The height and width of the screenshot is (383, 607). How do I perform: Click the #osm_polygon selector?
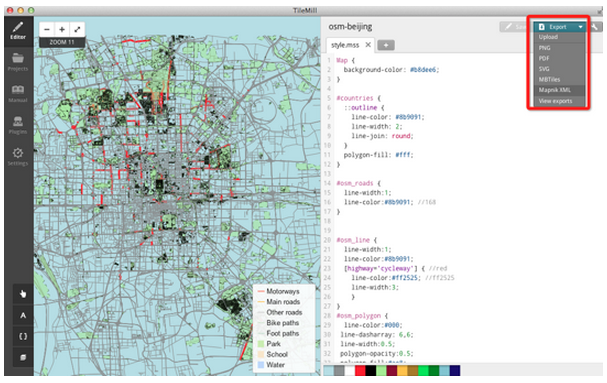pos(358,316)
